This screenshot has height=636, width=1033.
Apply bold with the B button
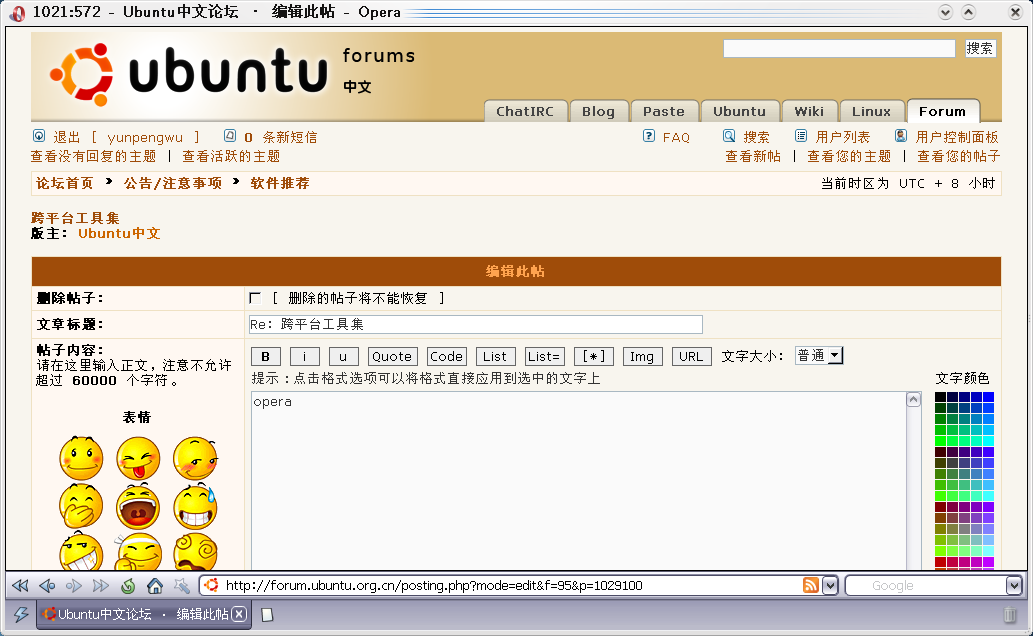click(x=265, y=357)
